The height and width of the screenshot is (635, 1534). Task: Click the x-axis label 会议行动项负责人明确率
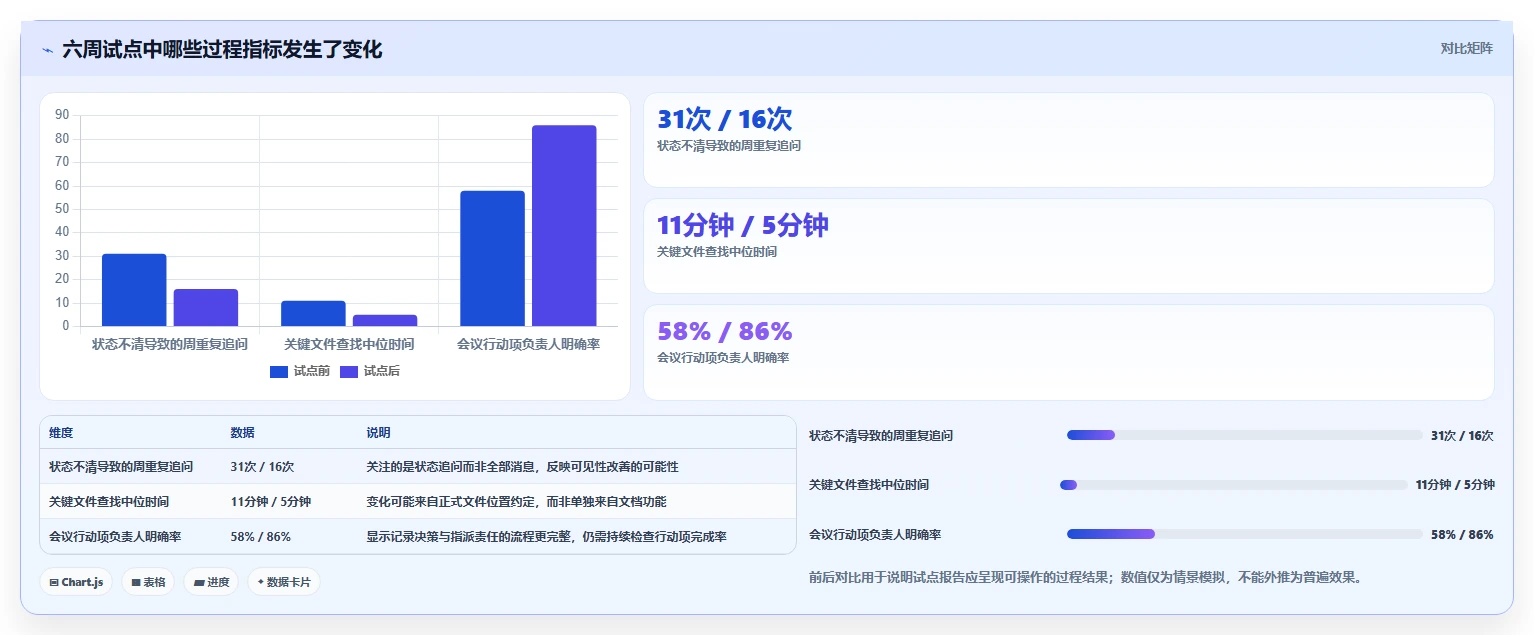[528, 344]
